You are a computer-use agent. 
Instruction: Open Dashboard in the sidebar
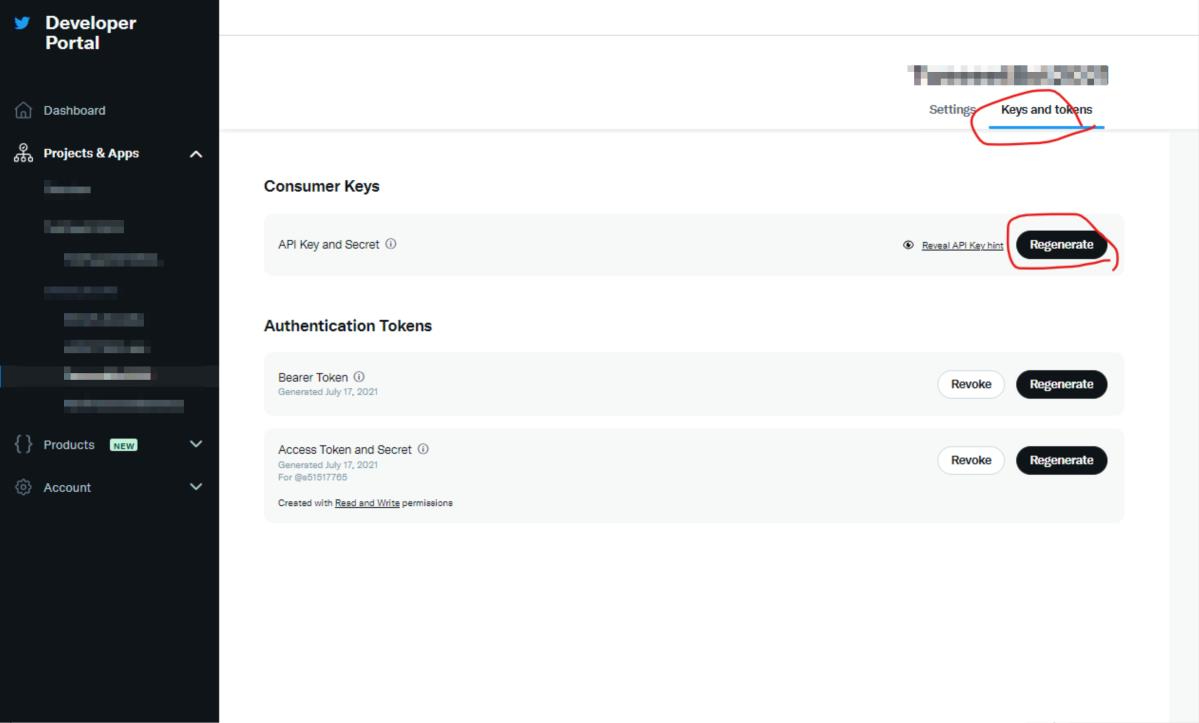click(74, 110)
